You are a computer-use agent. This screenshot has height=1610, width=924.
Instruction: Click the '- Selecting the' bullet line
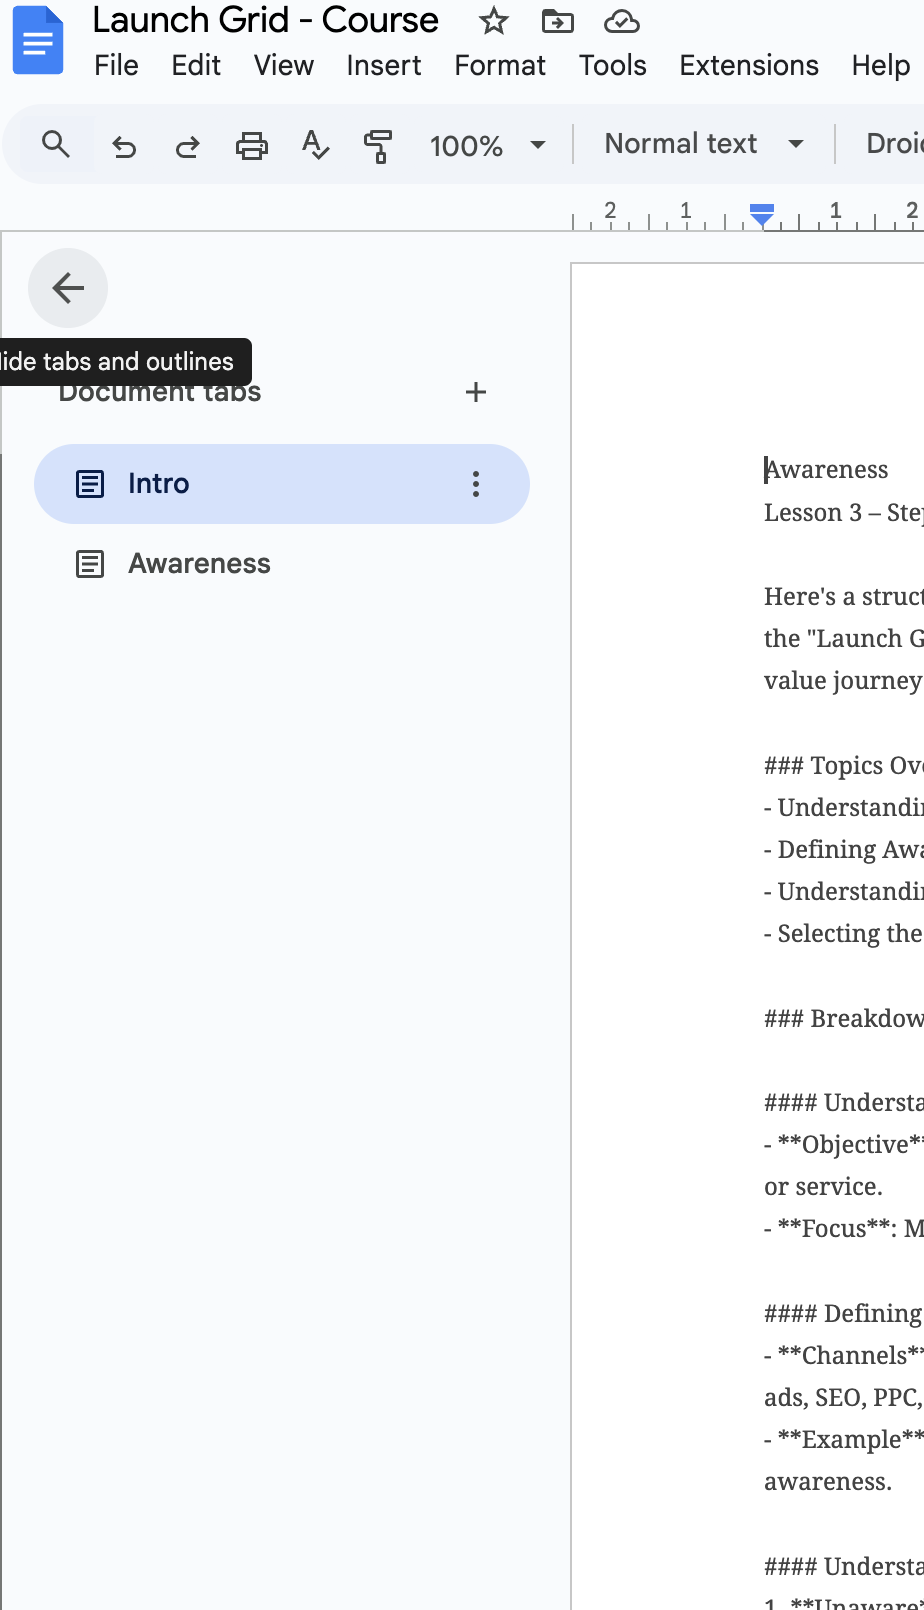click(843, 934)
